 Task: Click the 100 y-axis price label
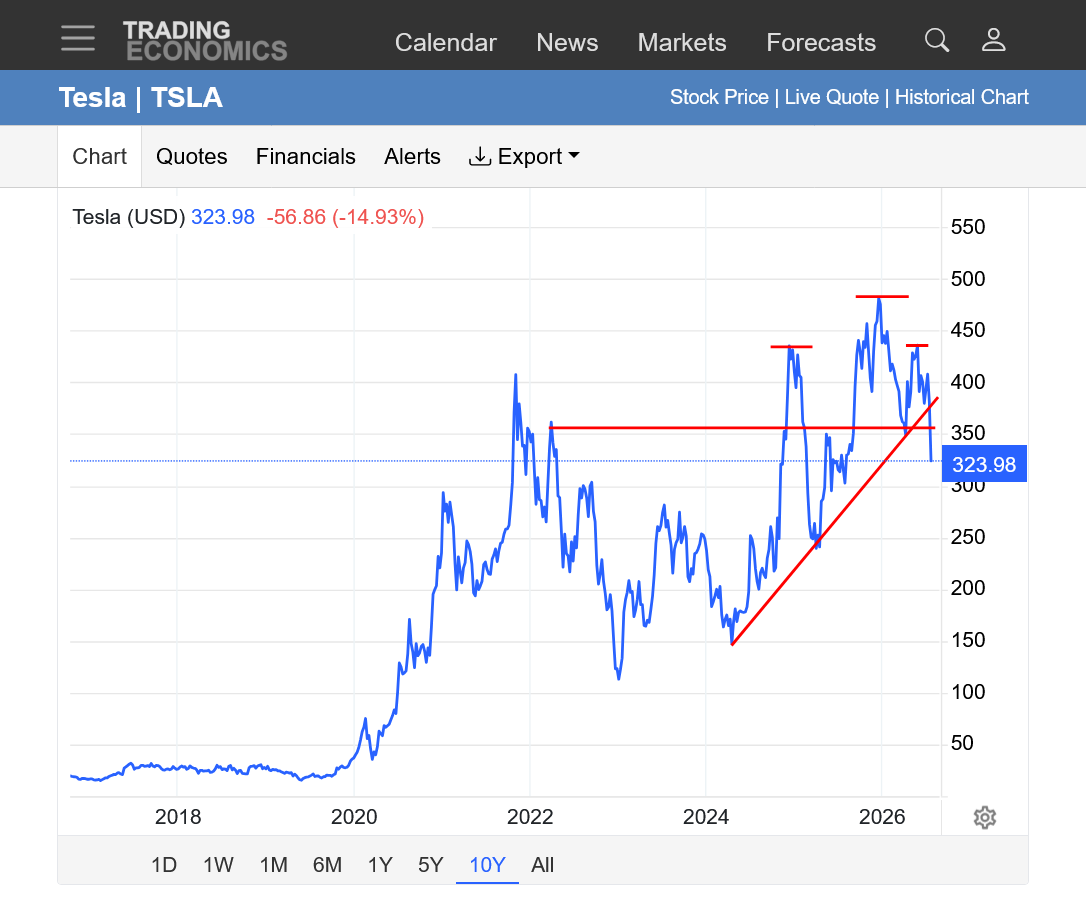(968, 692)
